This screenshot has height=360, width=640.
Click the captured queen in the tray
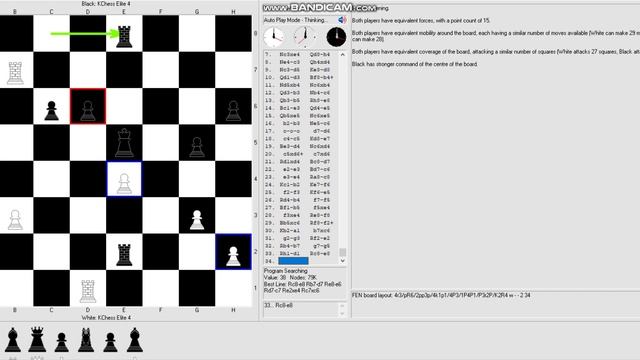(x=37, y=339)
